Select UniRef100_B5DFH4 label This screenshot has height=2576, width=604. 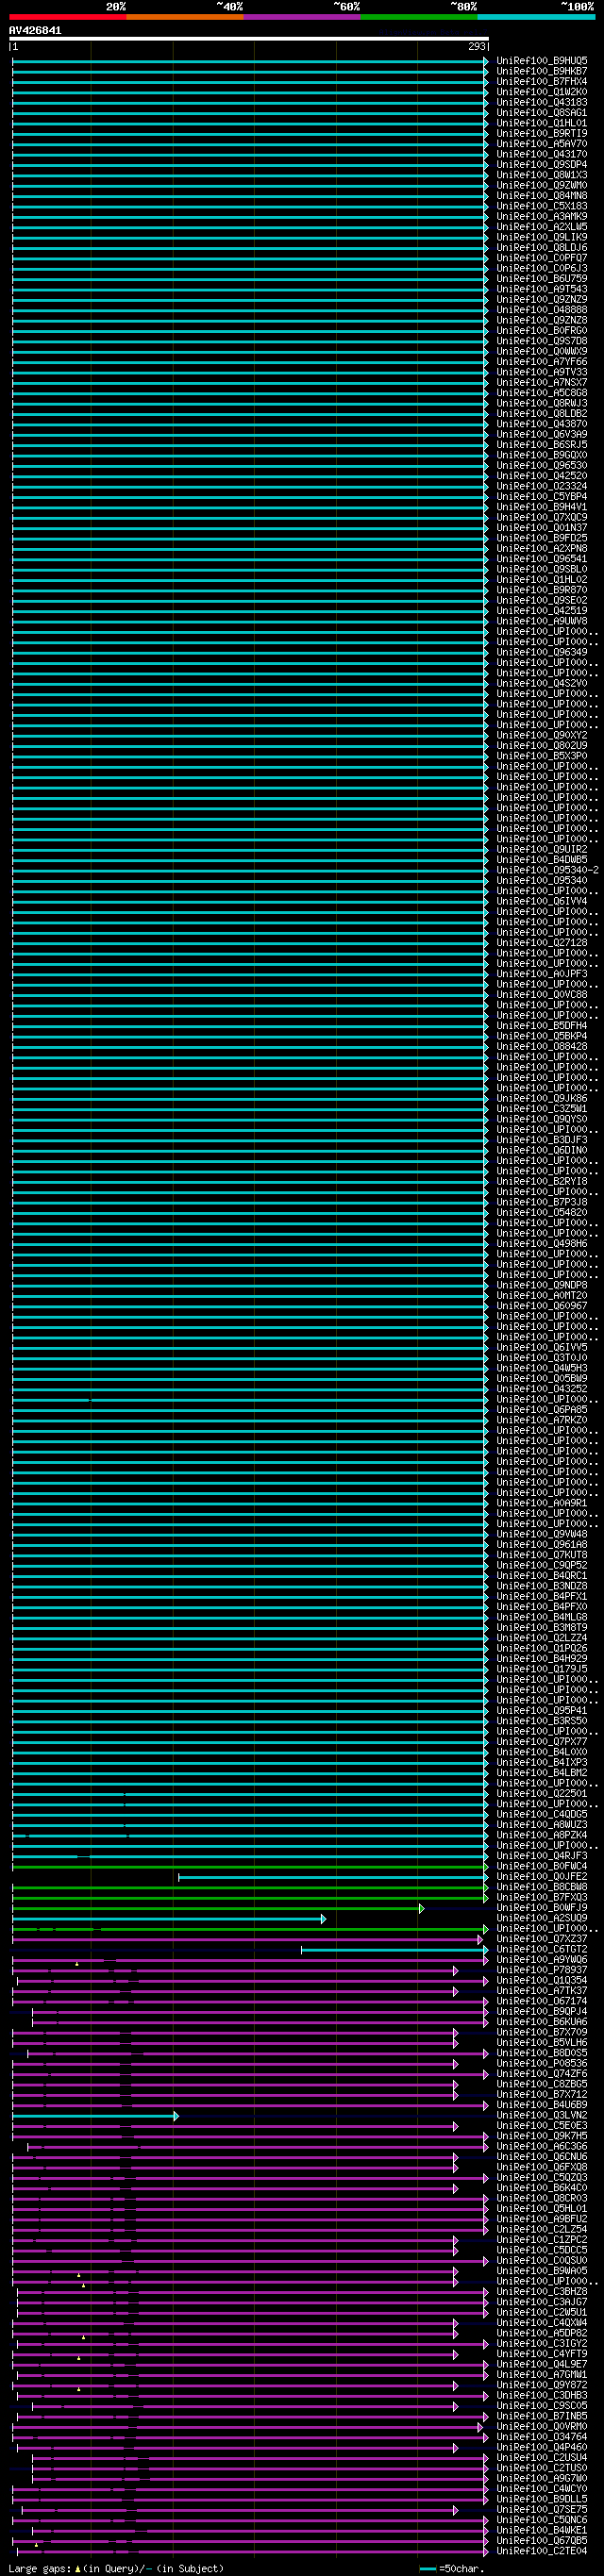[542, 1026]
